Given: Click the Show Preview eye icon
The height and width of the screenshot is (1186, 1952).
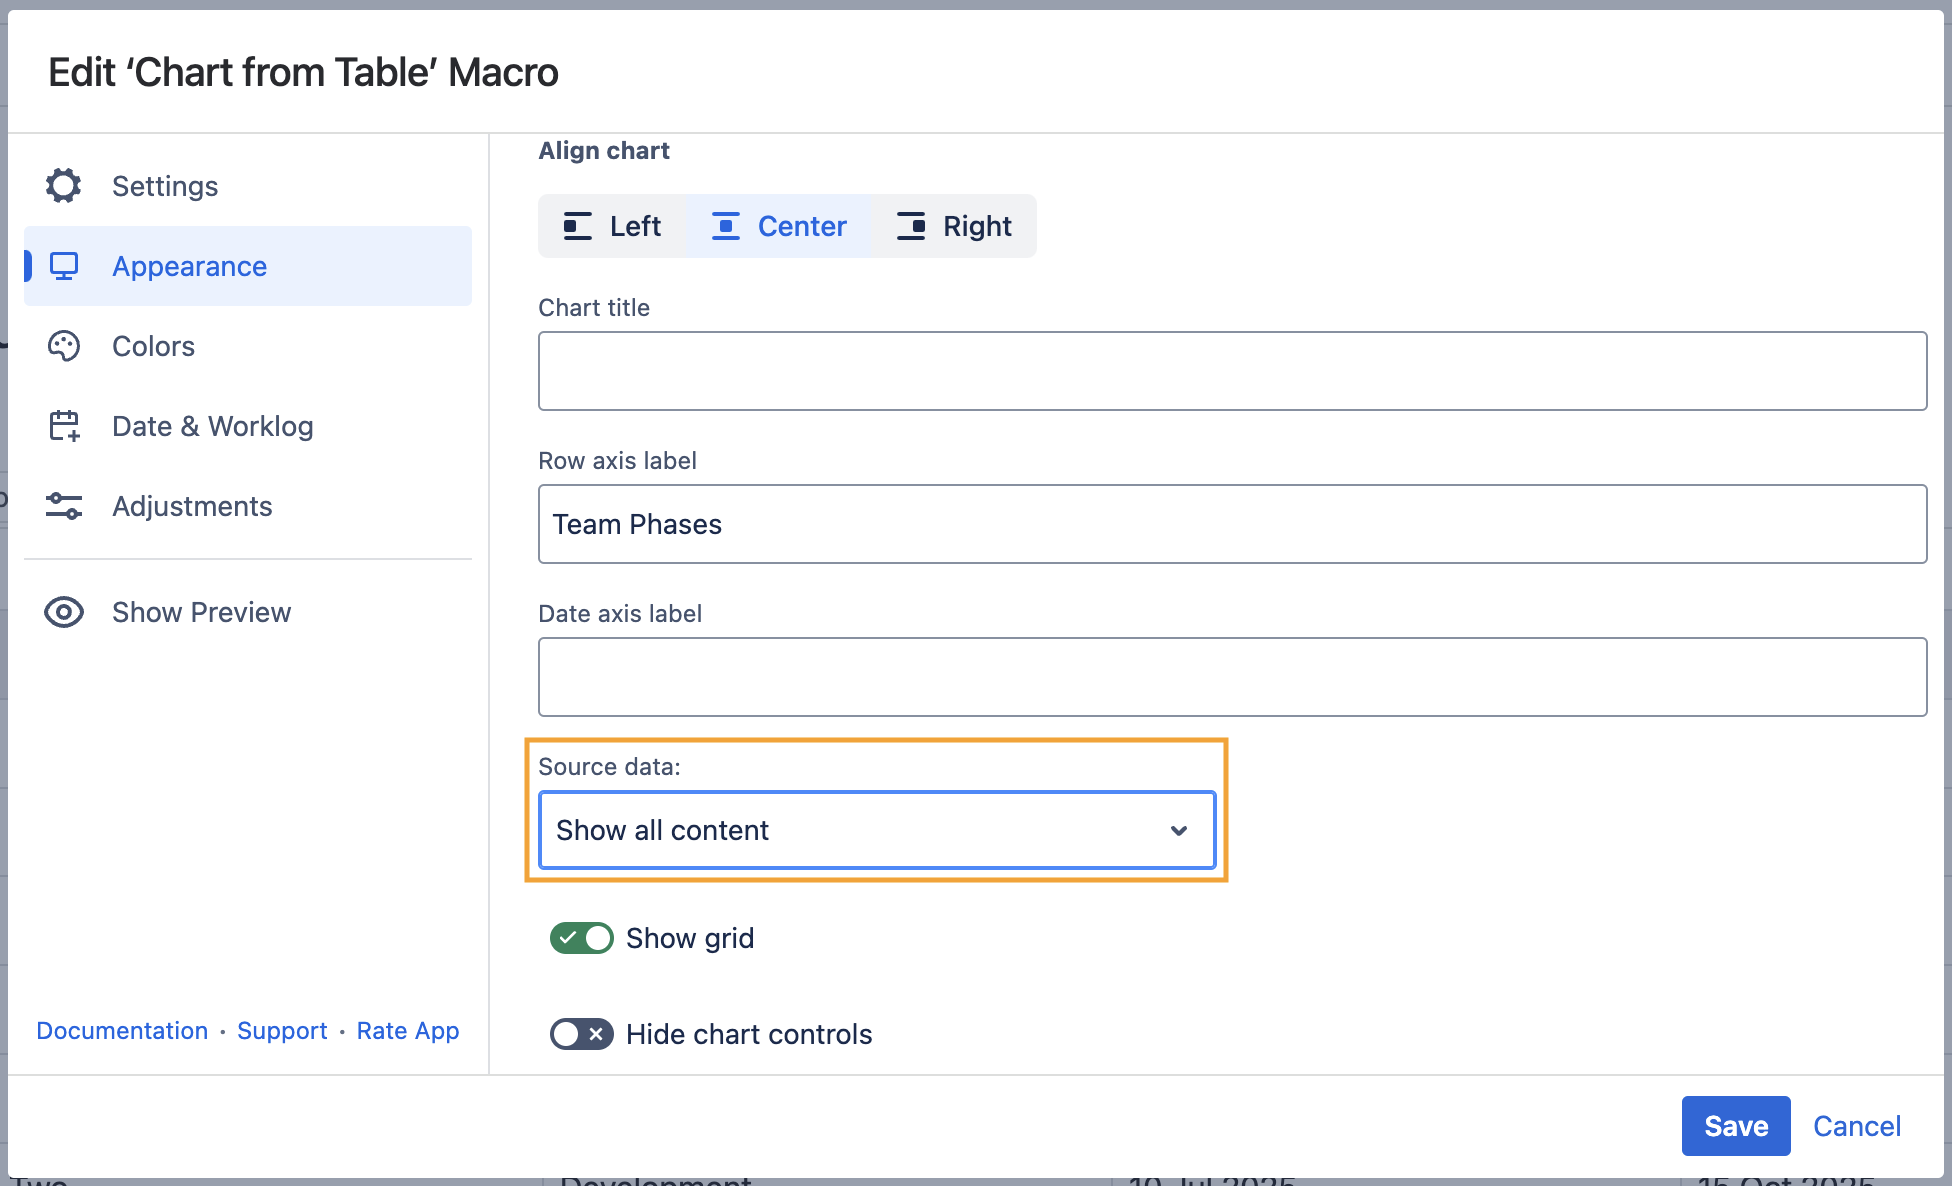Looking at the screenshot, I should point(64,612).
